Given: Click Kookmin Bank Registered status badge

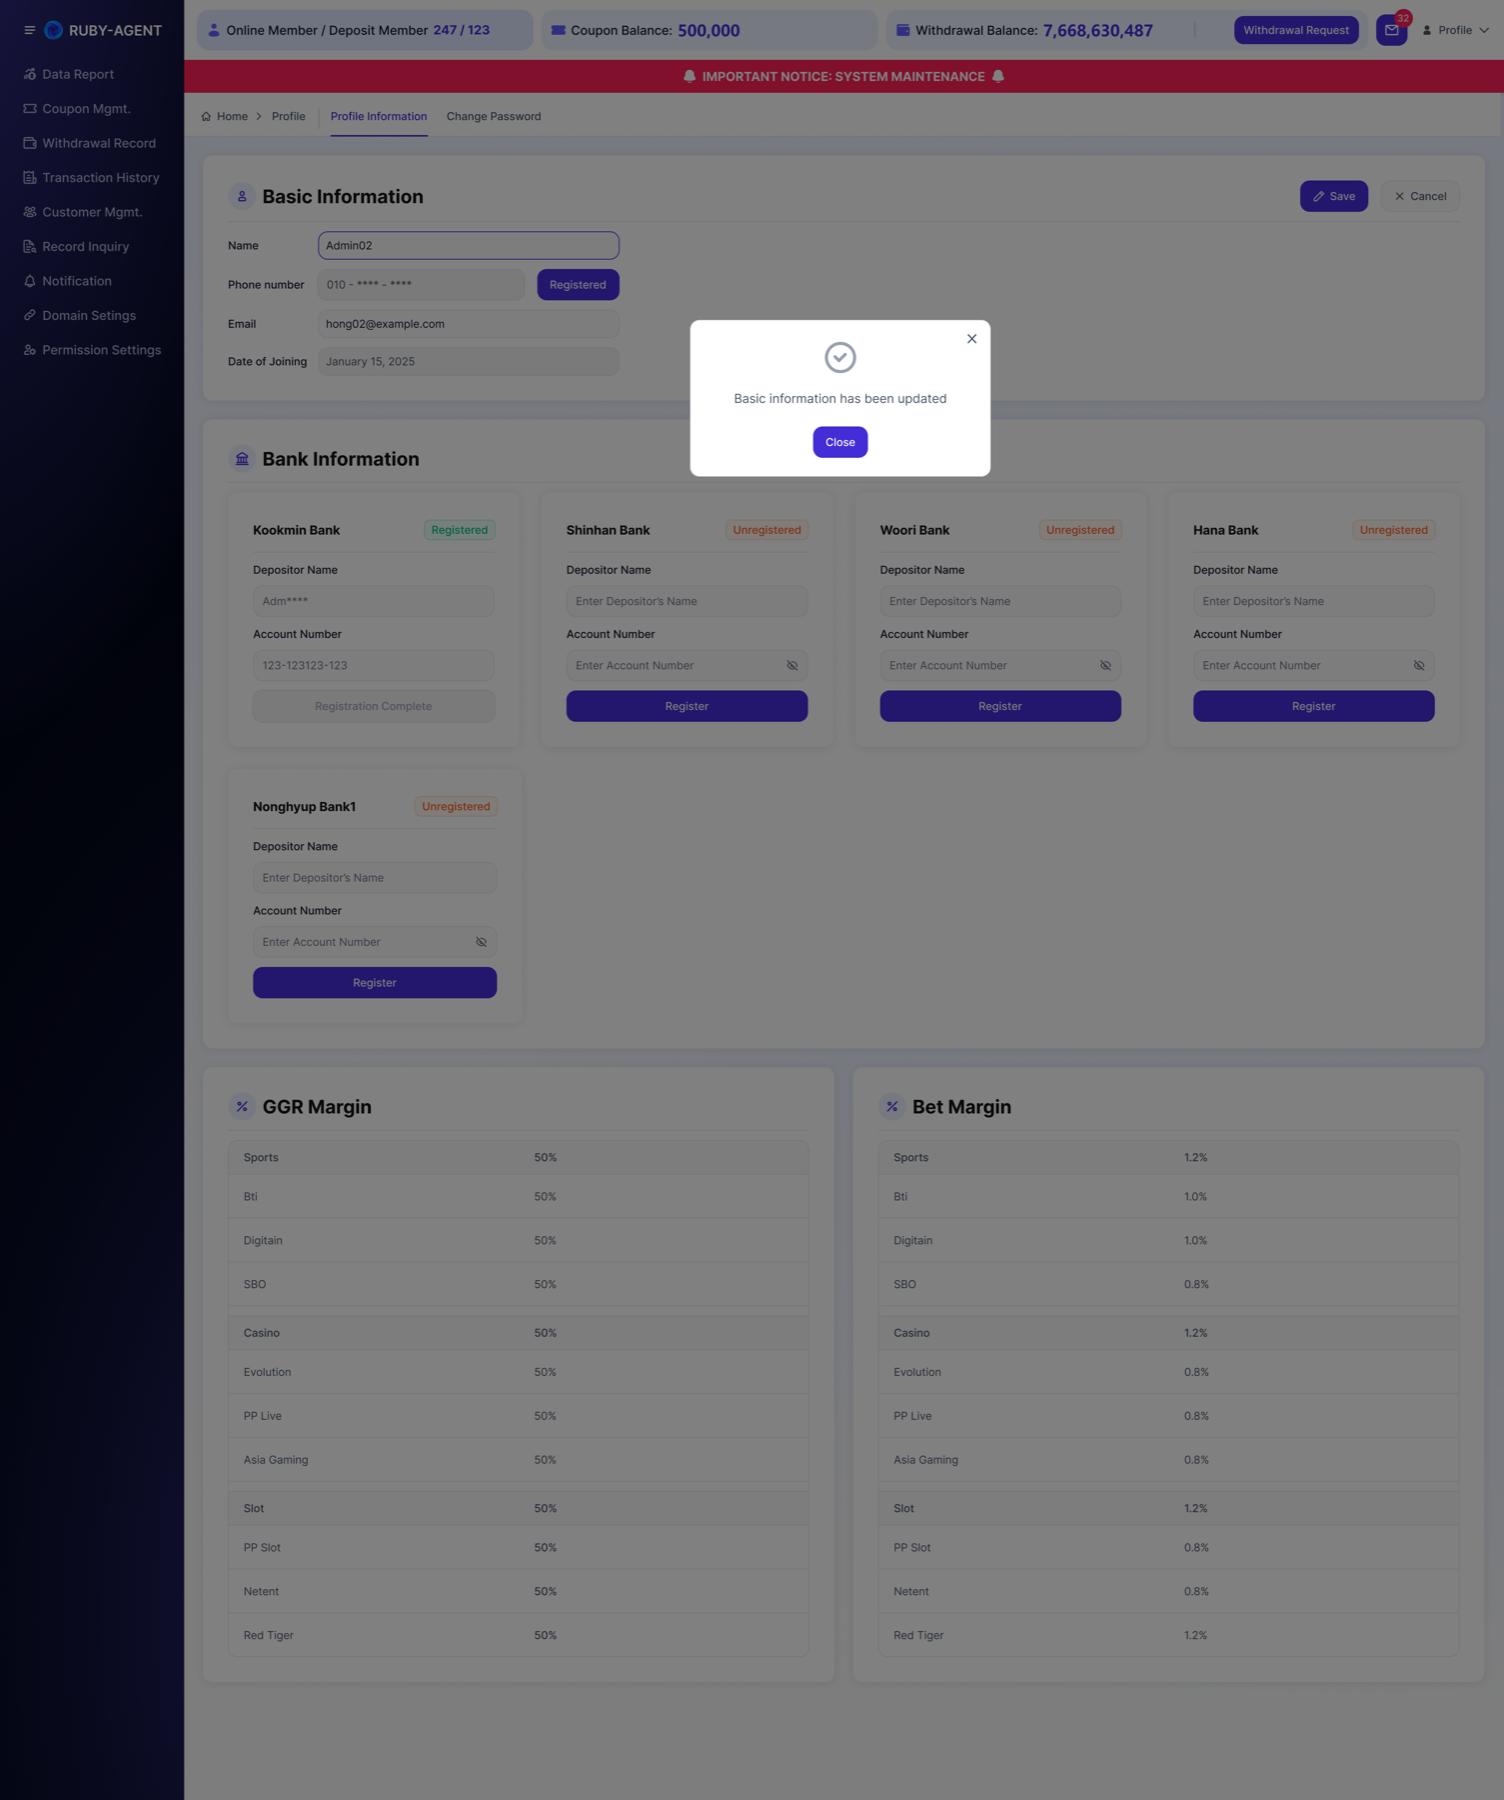Looking at the screenshot, I should tap(460, 530).
